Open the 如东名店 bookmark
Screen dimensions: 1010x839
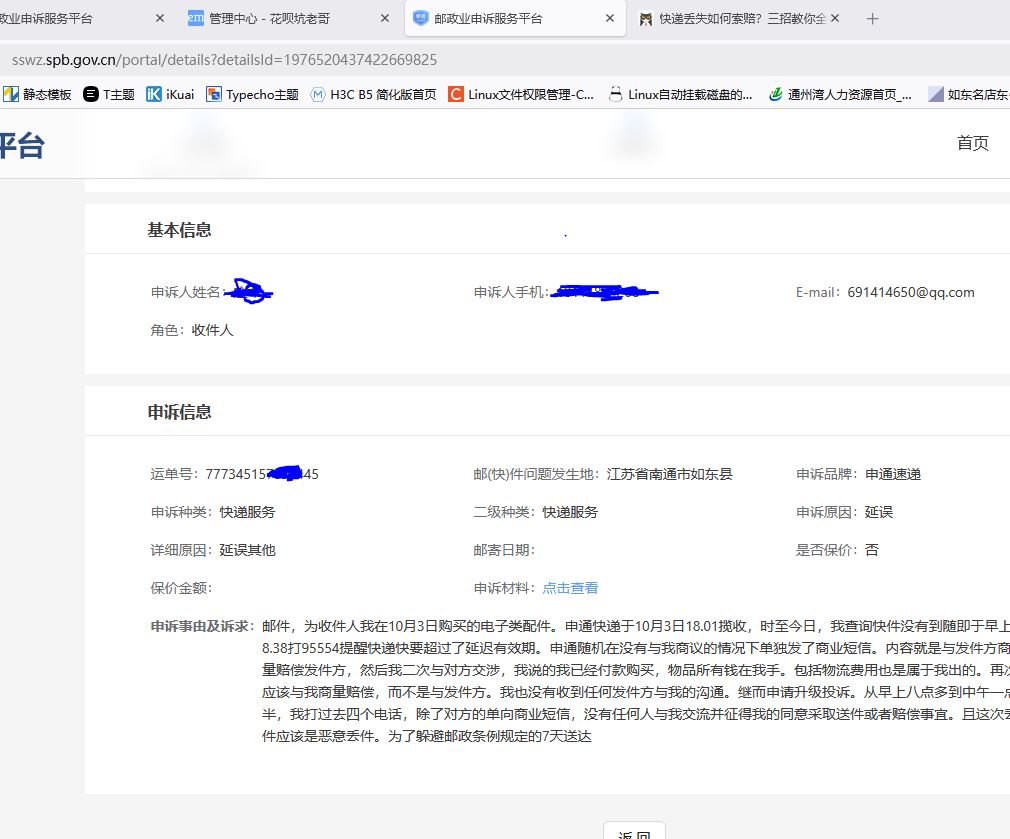(x=968, y=95)
